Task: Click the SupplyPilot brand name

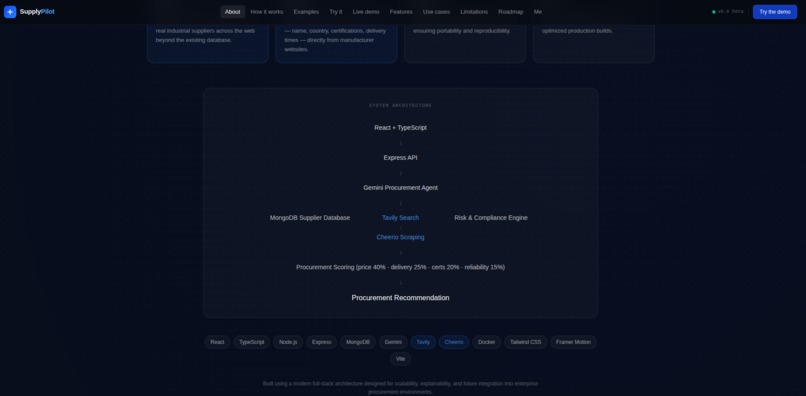Action: click(x=37, y=12)
